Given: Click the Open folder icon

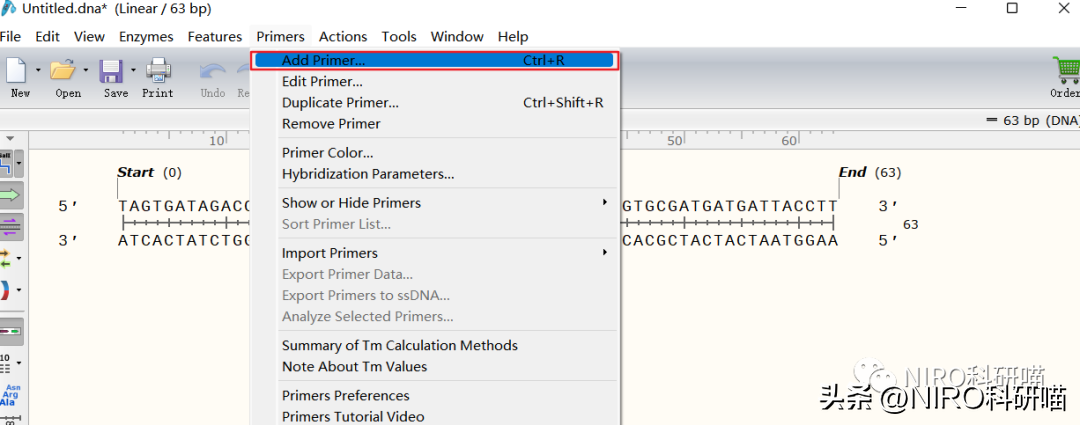Looking at the screenshot, I should (x=64, y=72).
